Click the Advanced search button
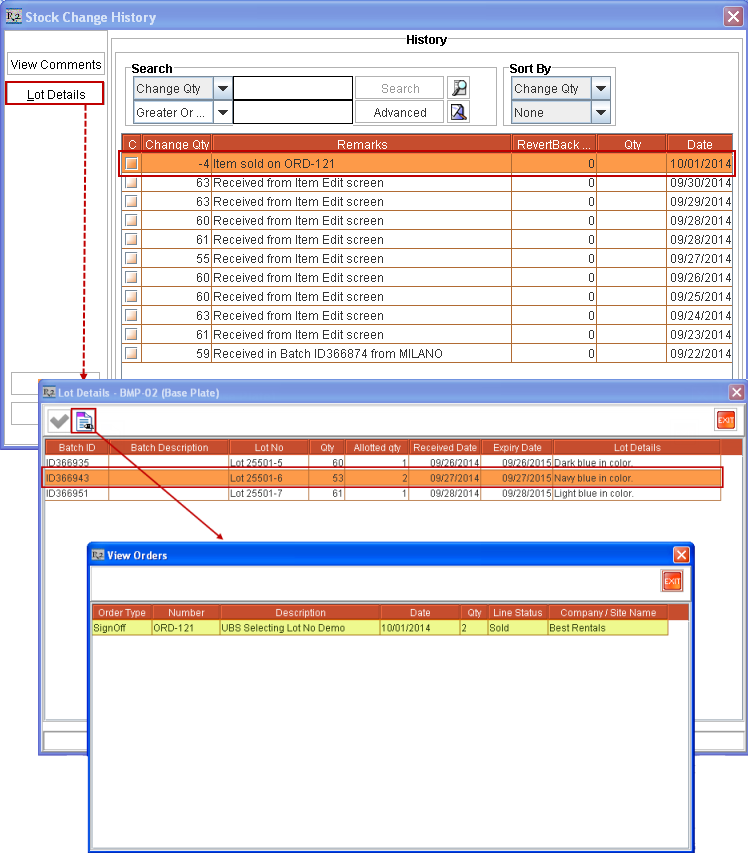Image resolution: width=748 pixels, height=853 pixels. tap(400, 112)
